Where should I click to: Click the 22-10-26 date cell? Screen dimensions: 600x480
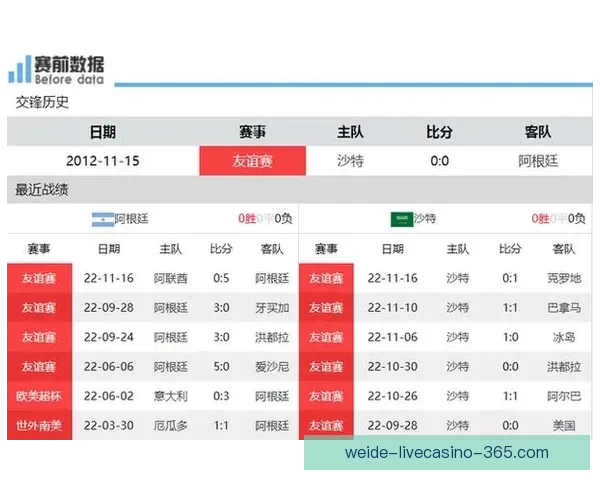pyautogui.click(x=393, y=396)
